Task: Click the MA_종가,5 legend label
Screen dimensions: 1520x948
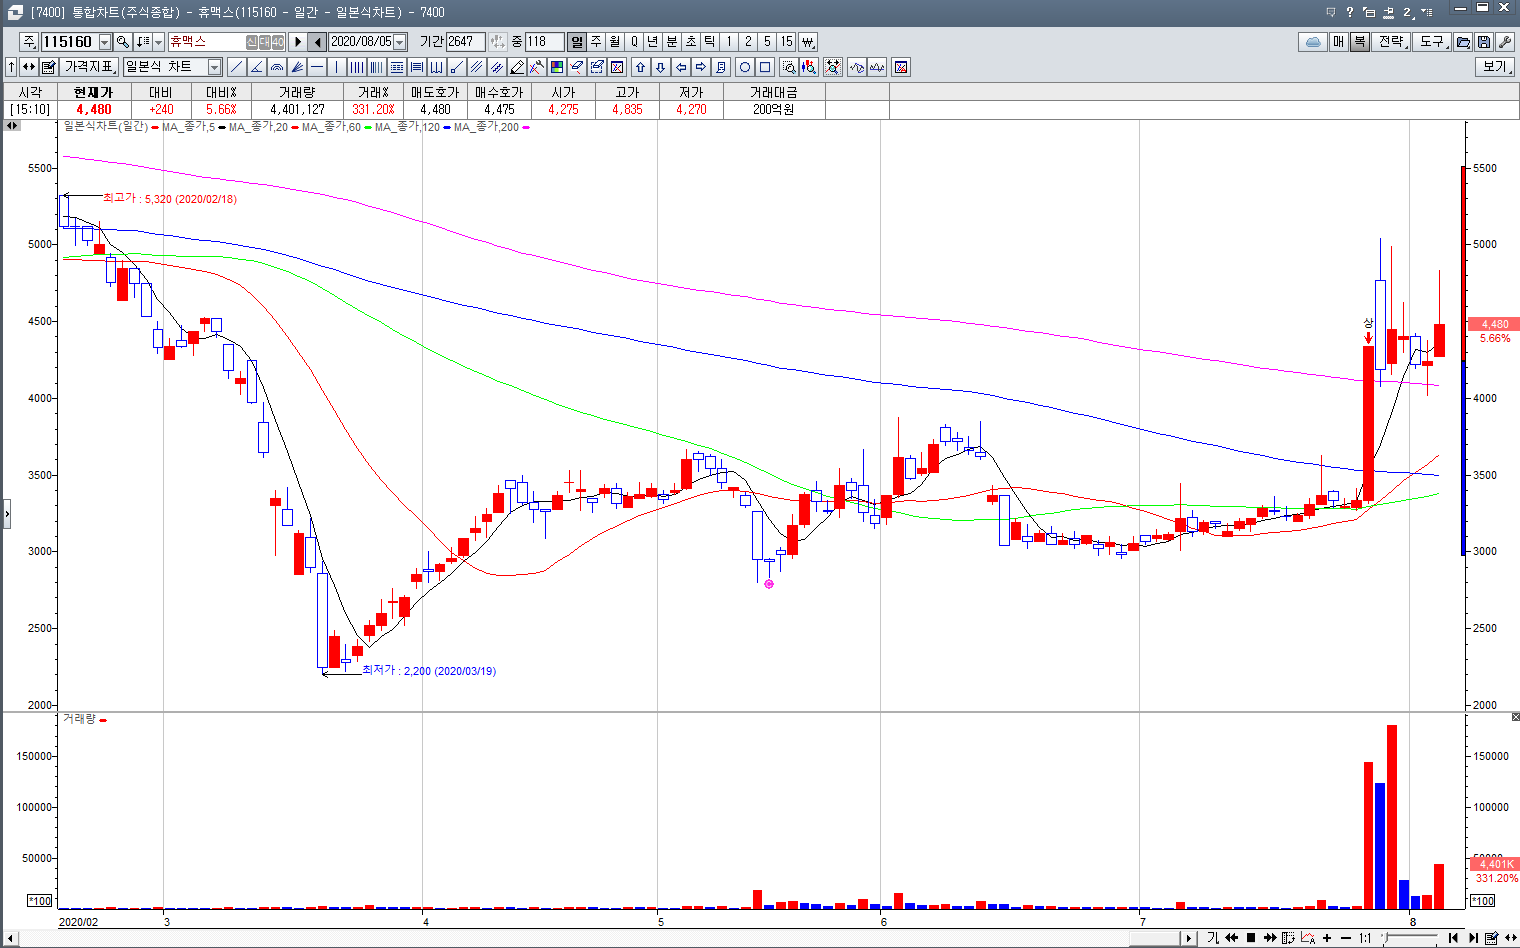Action: tap(188, 127)
